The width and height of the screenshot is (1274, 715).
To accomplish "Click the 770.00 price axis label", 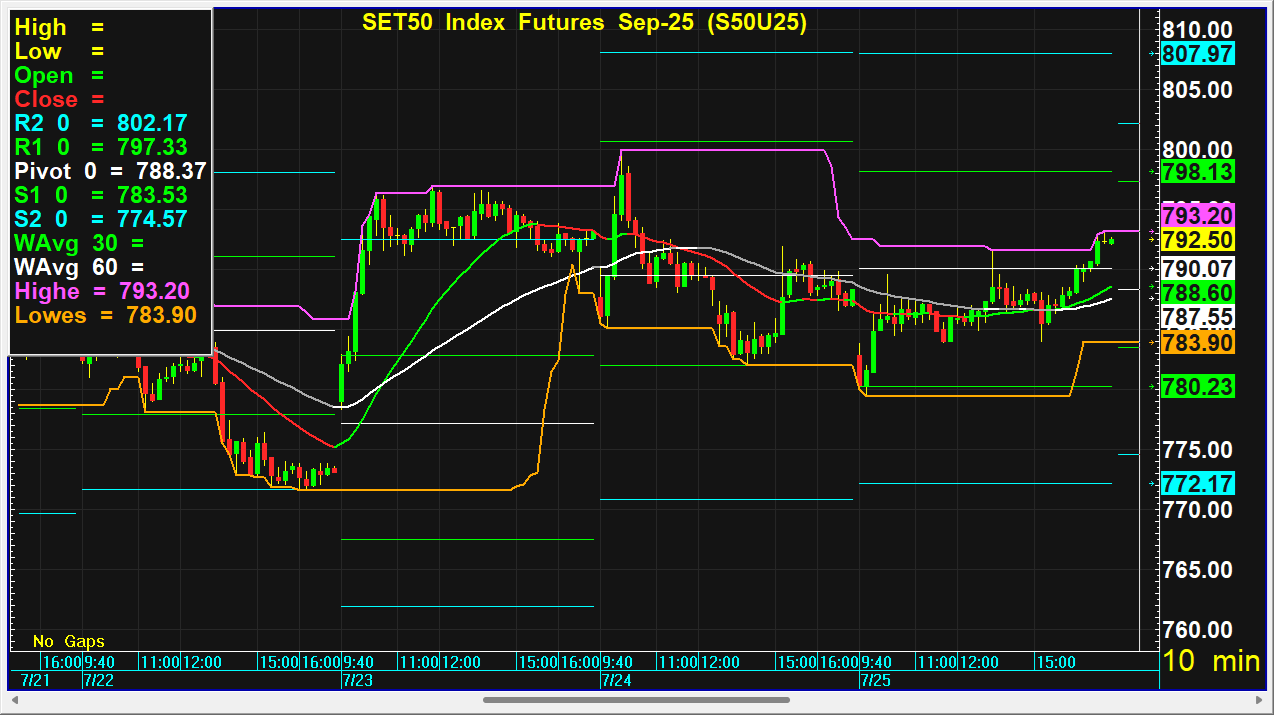I will tap(1198, 510).
